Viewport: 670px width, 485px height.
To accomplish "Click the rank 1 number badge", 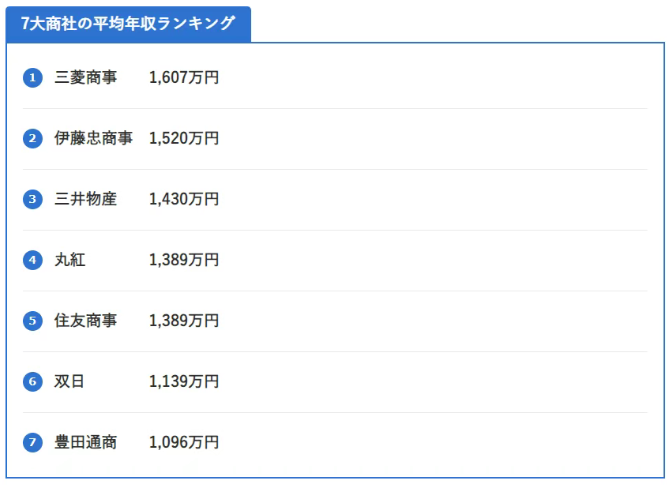I will pyautogui.click(x=33, y=78).
